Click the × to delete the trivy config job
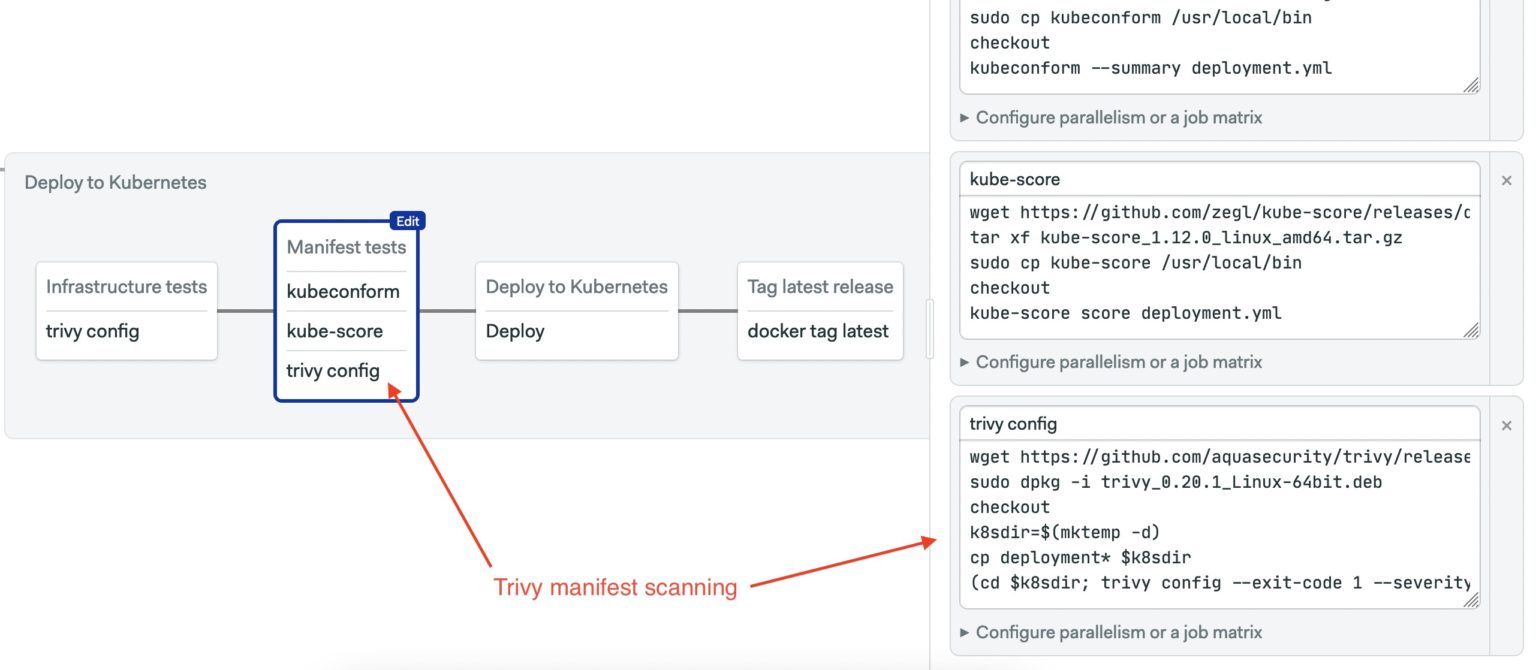The width and height of the screenshot is (1536, 670). tap(1506, 424)
